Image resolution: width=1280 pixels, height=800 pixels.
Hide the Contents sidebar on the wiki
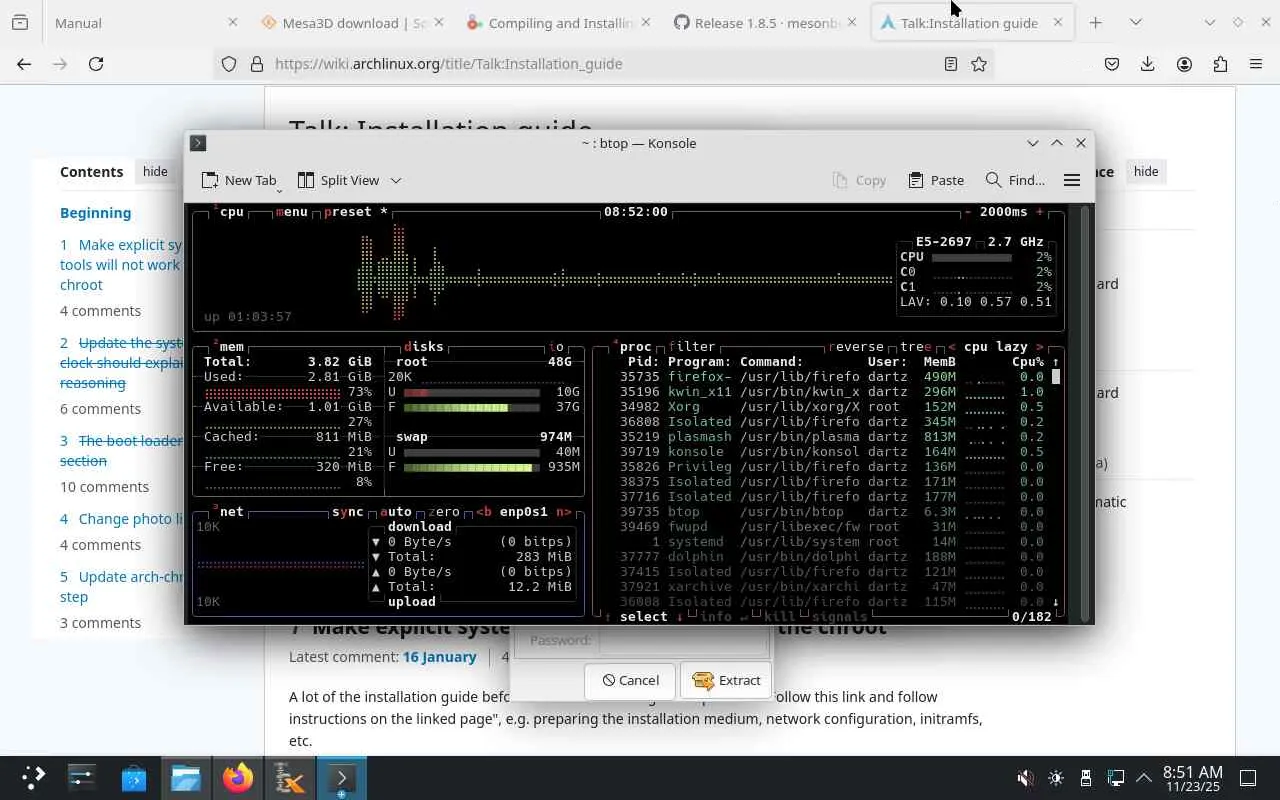pyautogui.click(x=155, y=172)
